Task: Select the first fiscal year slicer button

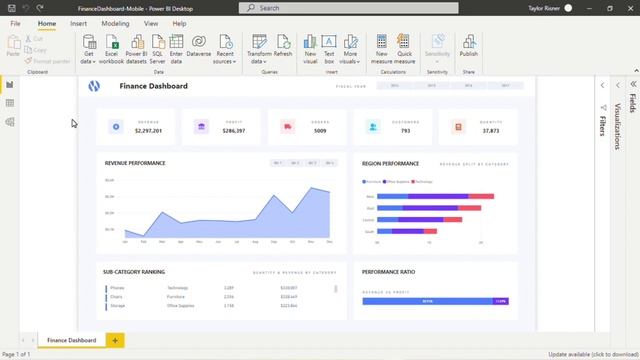Action: (x=395, y=86)
